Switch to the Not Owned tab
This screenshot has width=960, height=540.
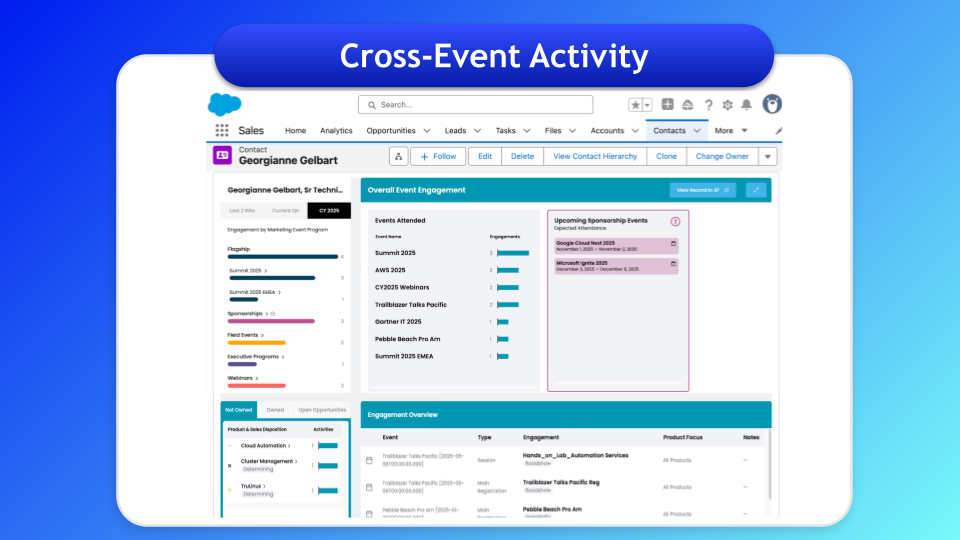click(239, 410)
